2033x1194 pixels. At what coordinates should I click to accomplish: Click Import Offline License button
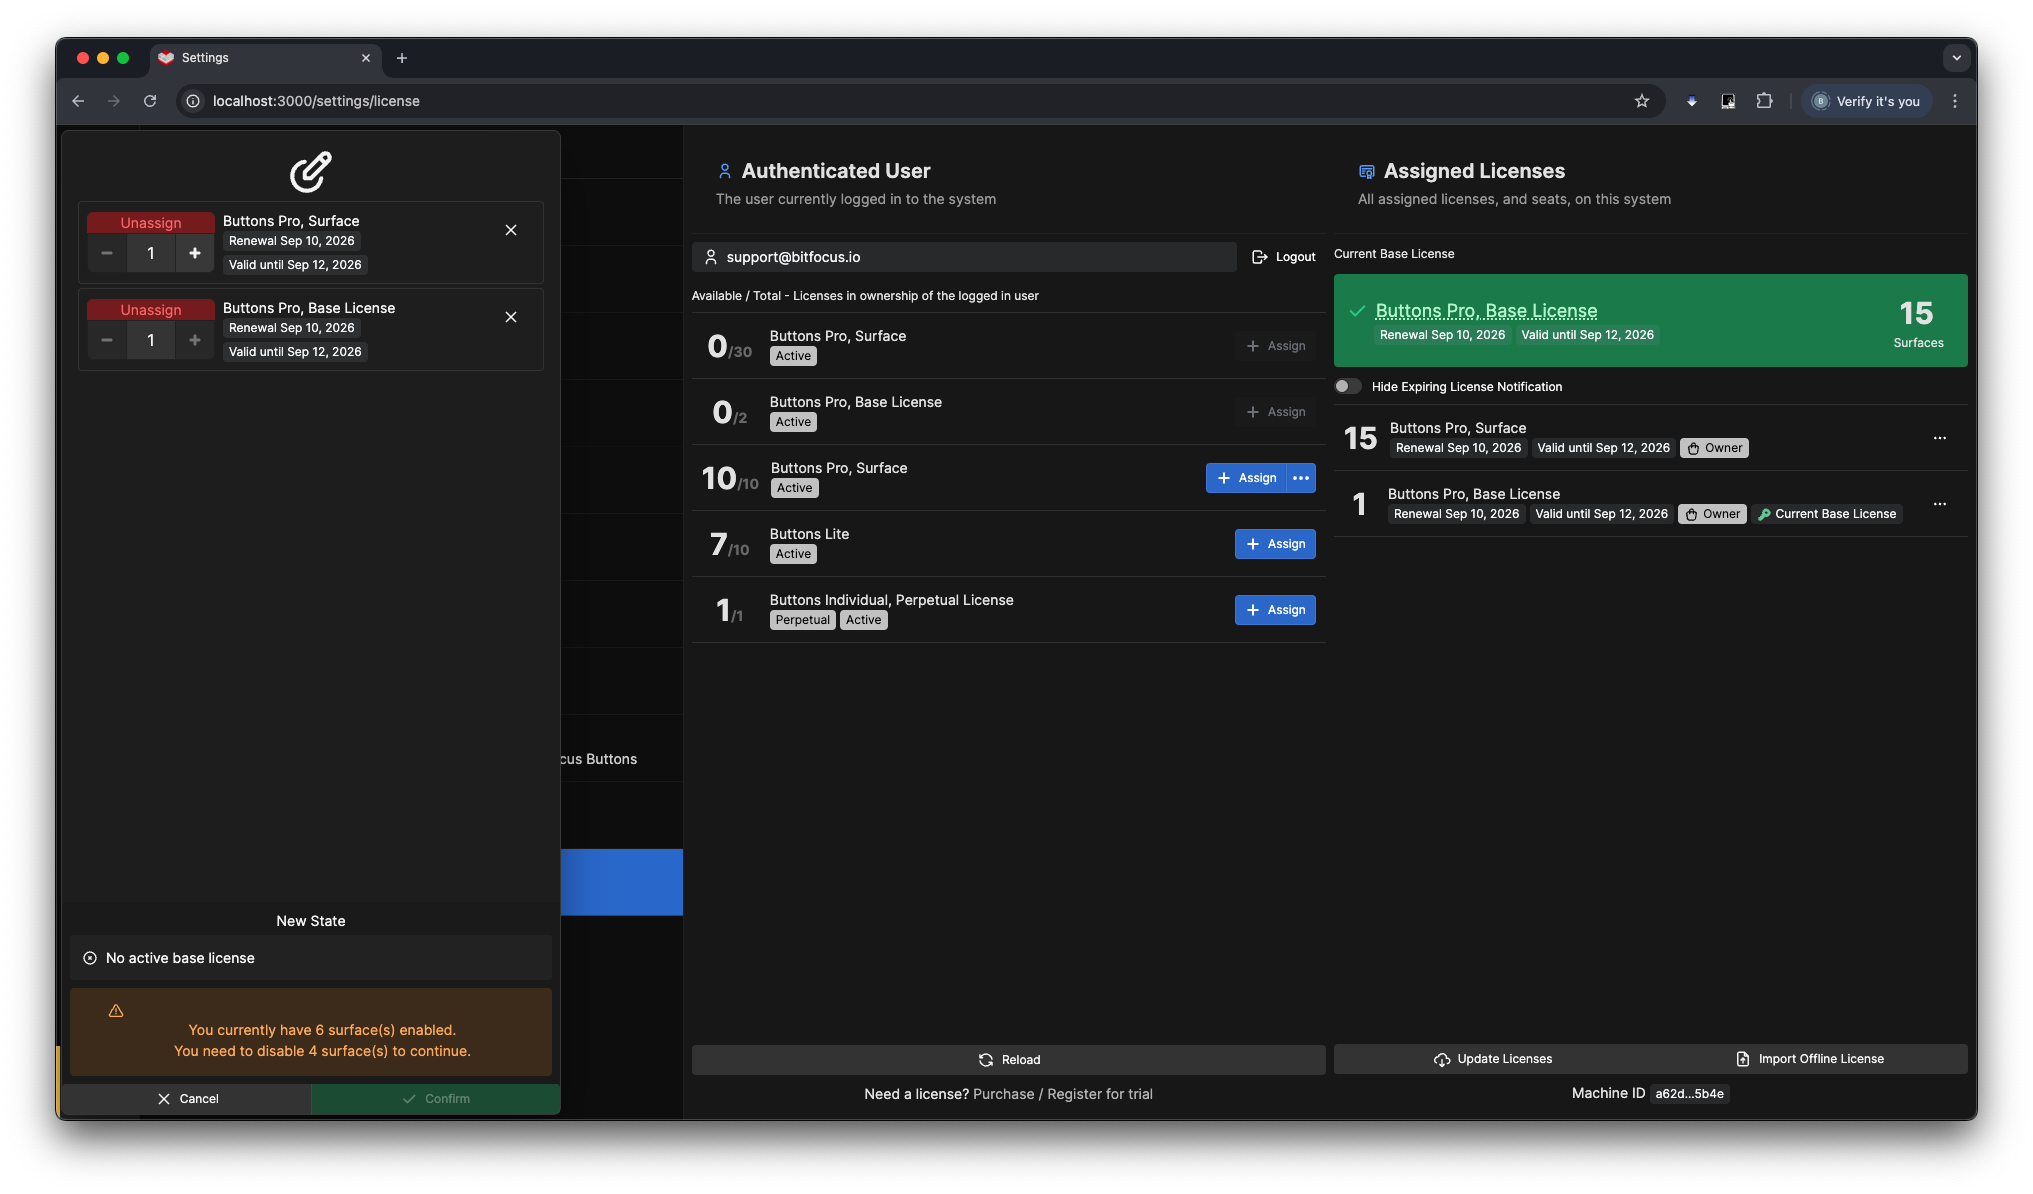(x=1810, y=1059)
